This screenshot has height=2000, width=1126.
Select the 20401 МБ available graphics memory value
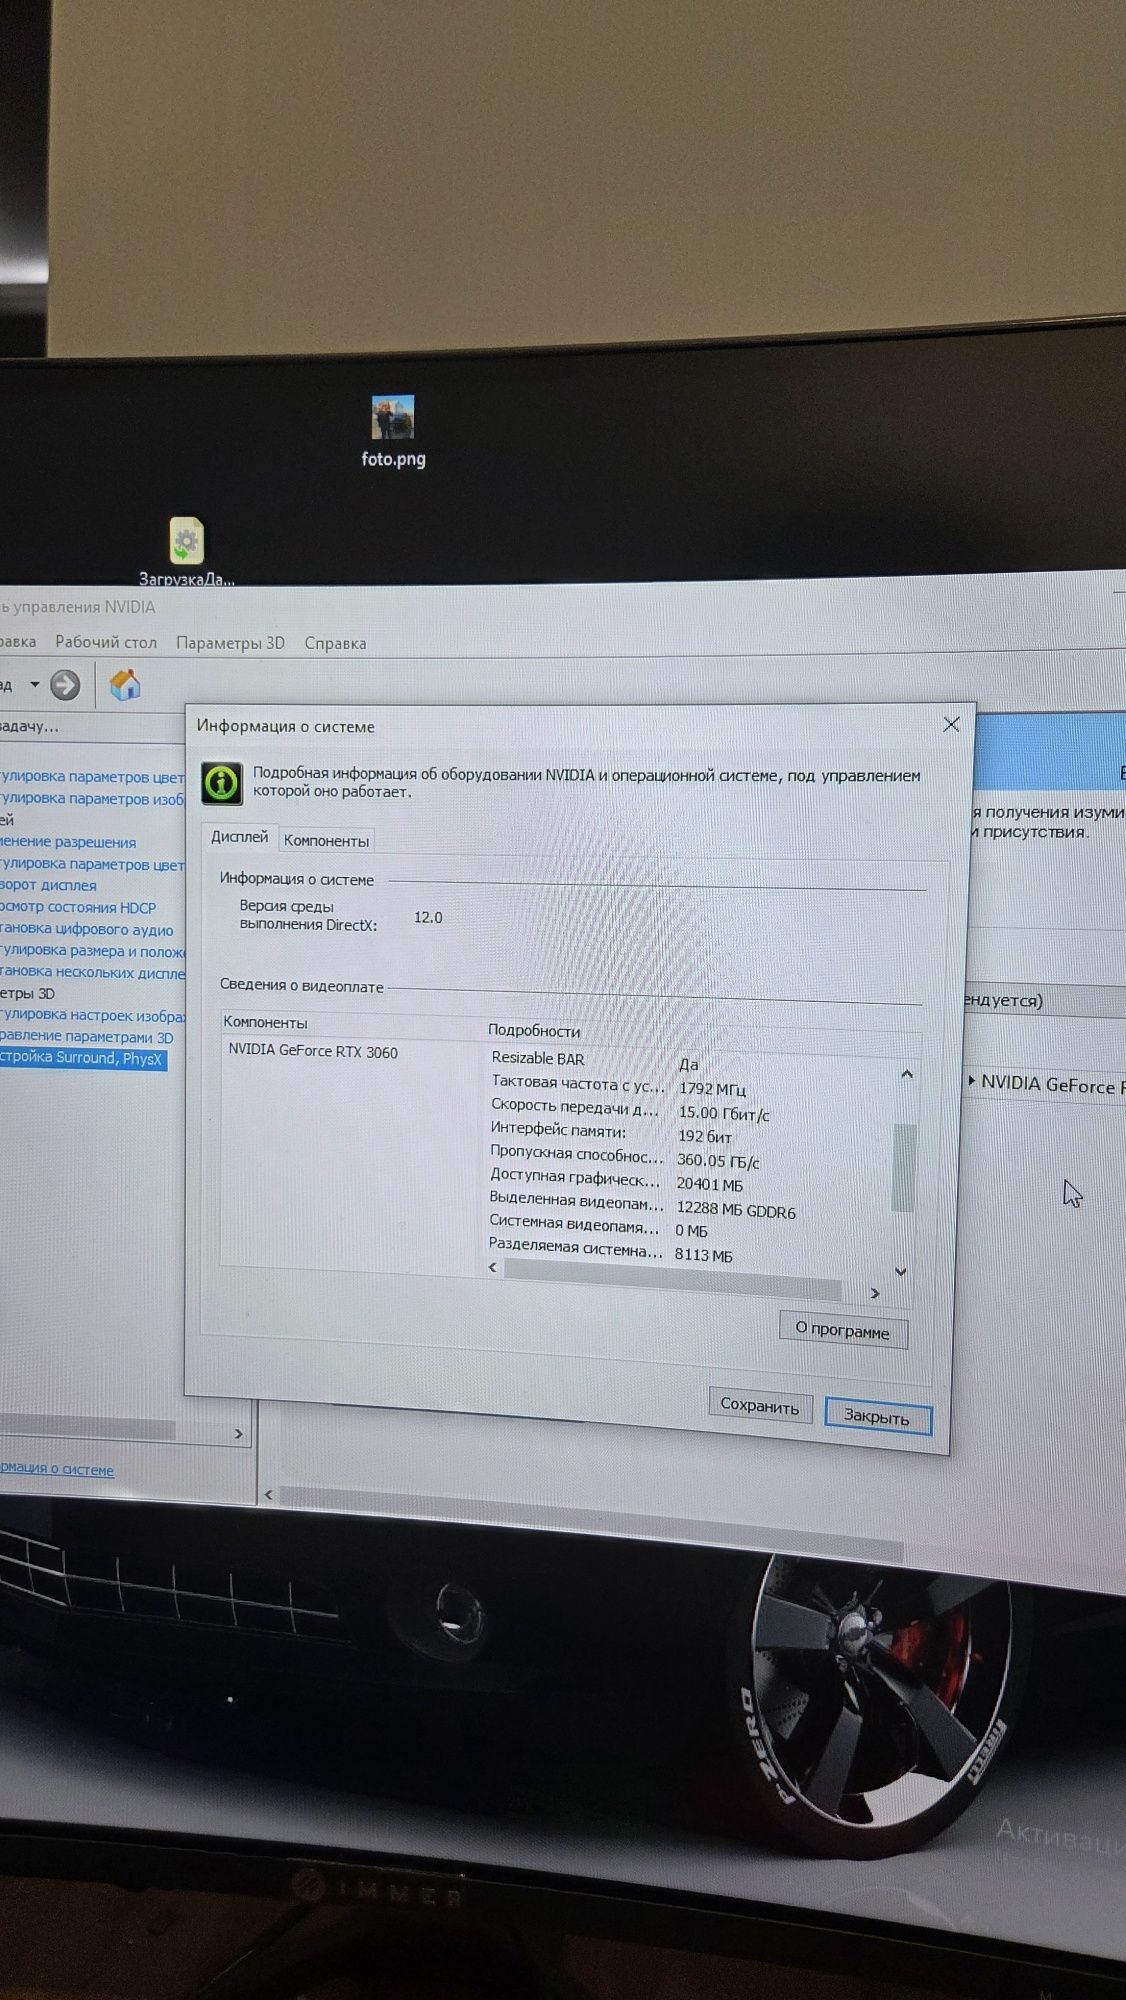[x=710, y=1185]
